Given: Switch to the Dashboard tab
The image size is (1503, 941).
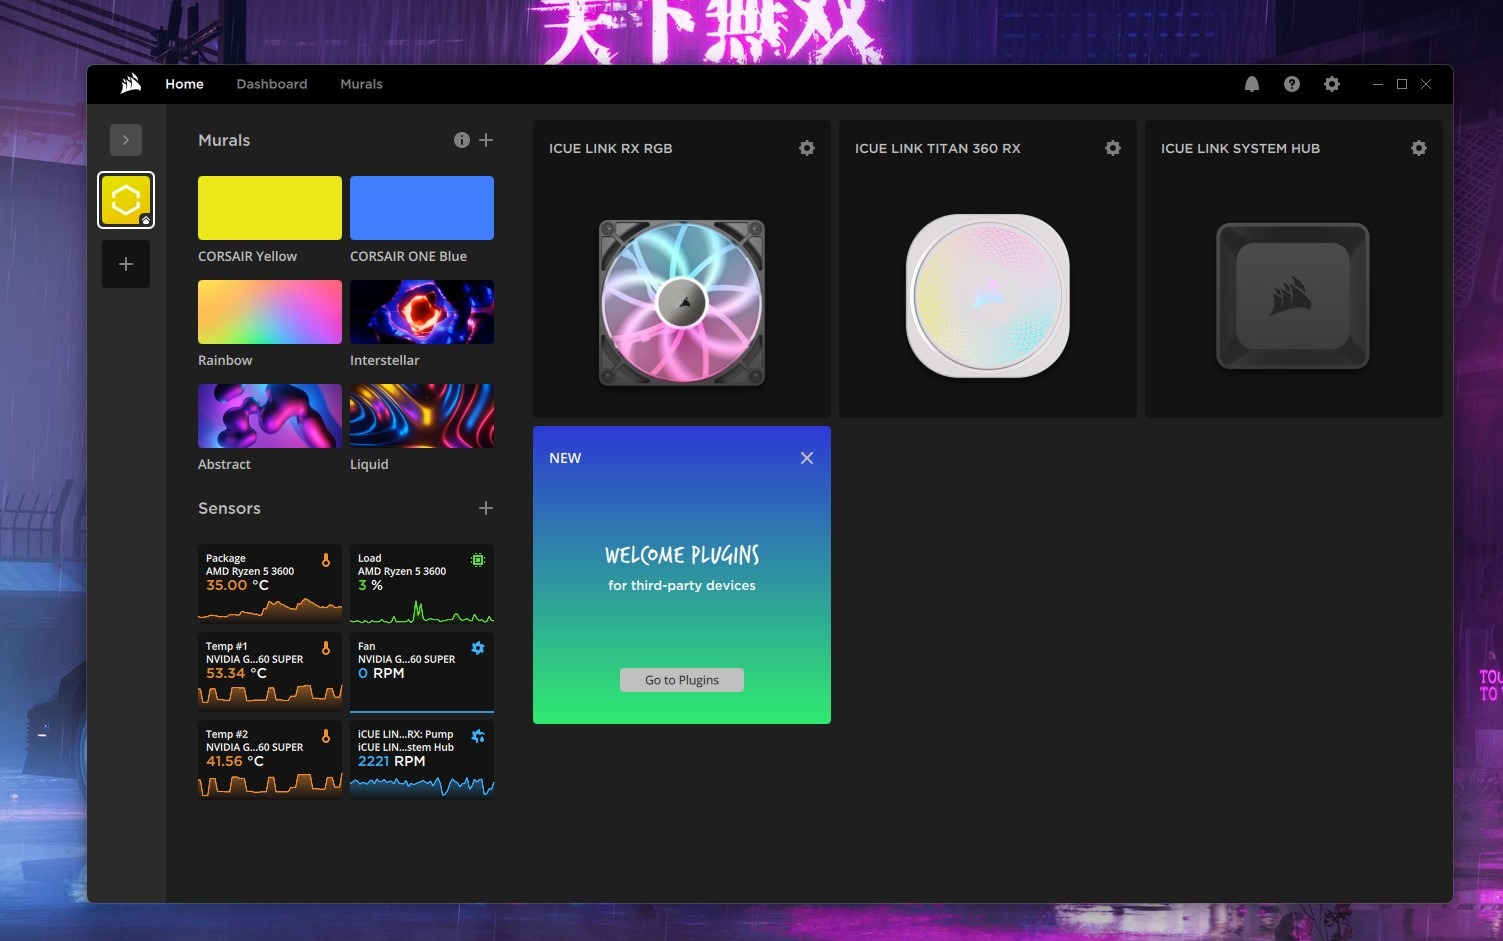Looking at the screenshot, I should tap(272, 84).
